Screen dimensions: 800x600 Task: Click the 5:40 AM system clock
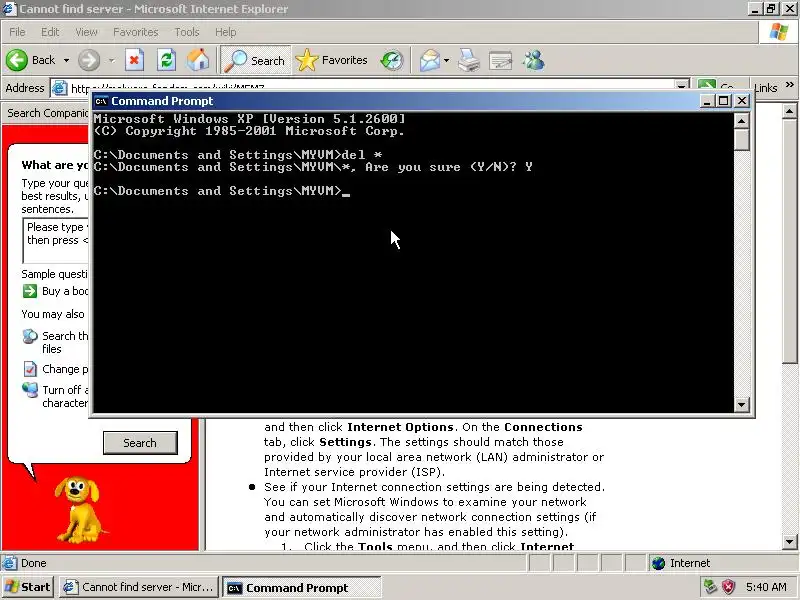pos(766,587)
